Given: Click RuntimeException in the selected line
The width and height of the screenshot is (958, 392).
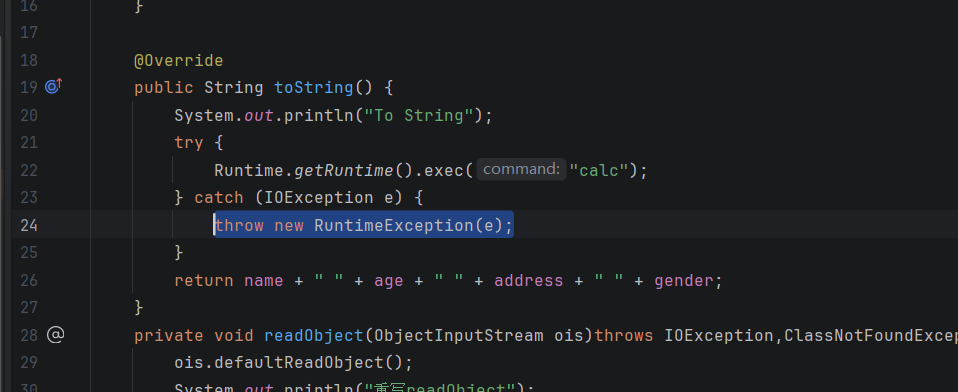Looking at the screenshot, I should point(393,225).
